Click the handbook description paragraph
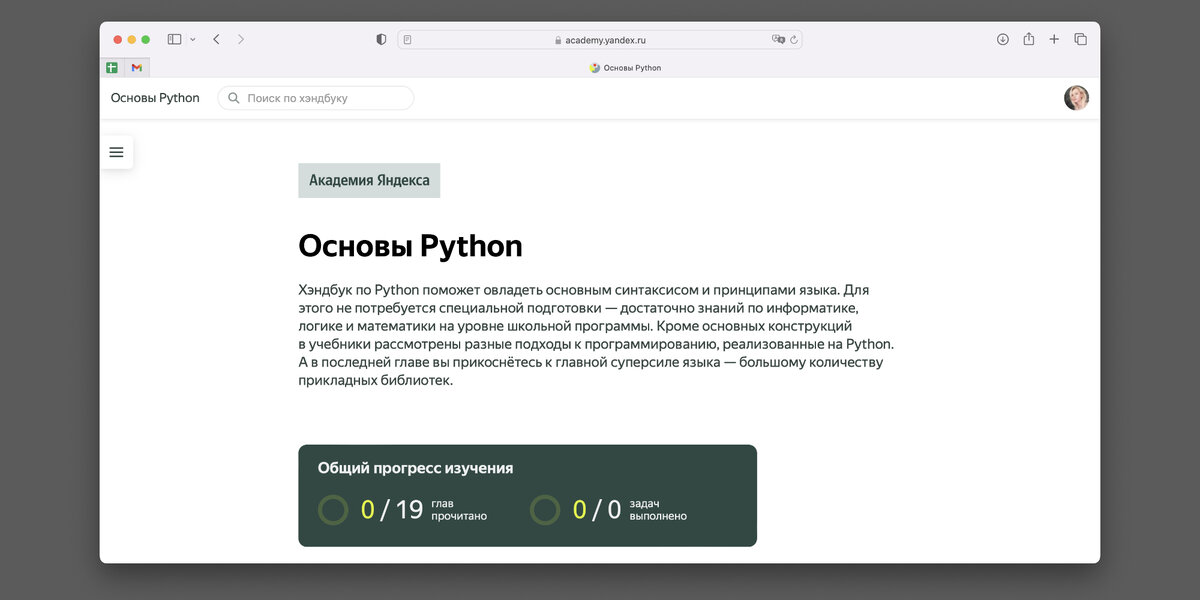The image size is (1200, 600). coord(596,335)
